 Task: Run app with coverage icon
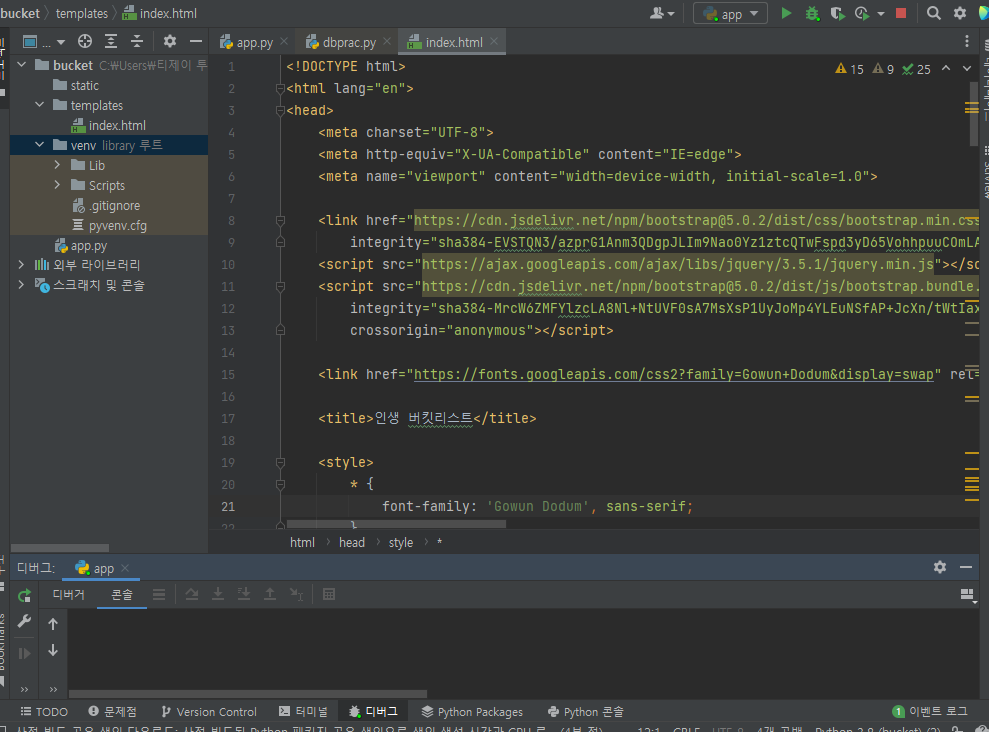pyautogui.click(x=837, y=13)
